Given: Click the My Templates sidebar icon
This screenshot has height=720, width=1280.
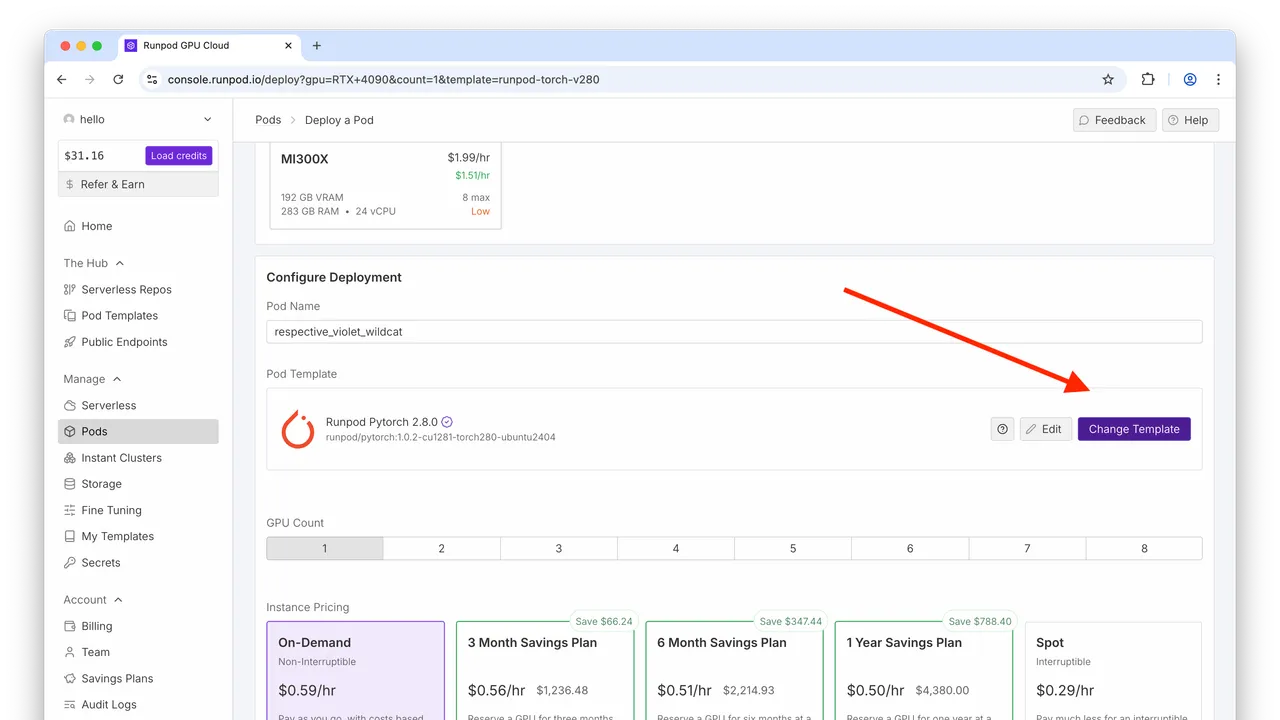Looking at the screenshot, I should [69, 537].
